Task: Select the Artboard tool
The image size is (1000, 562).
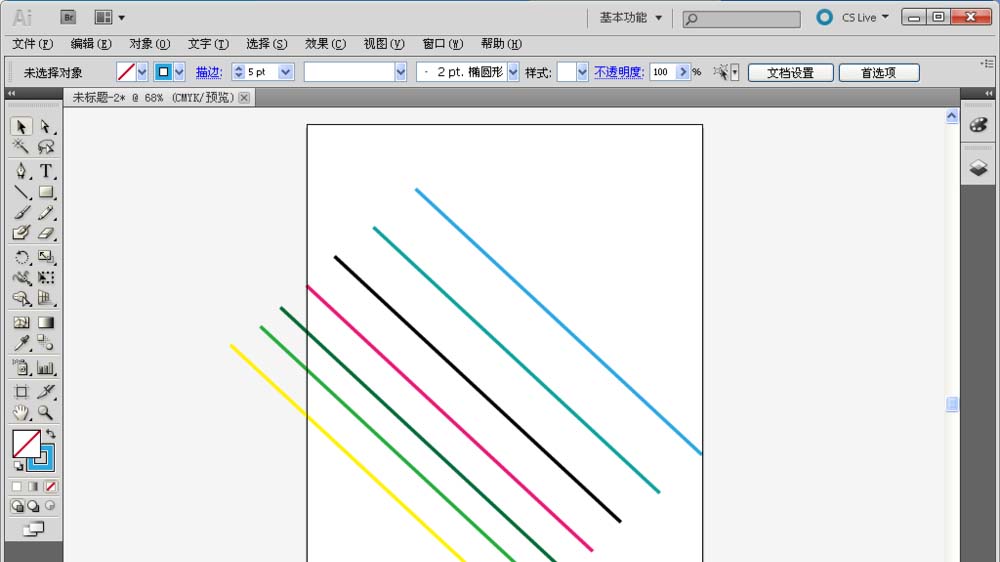Action: point(21,392)
